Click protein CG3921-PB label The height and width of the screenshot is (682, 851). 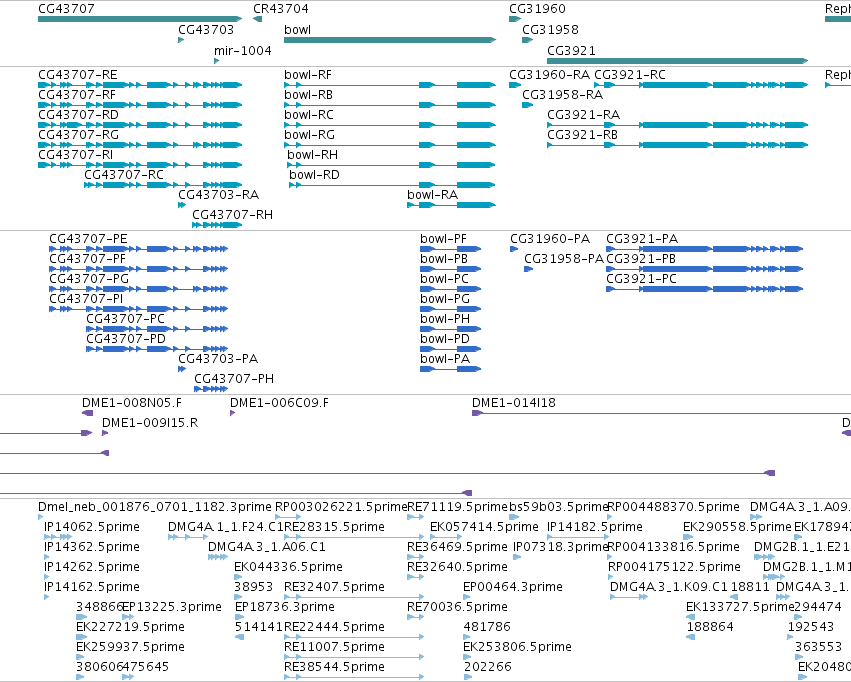coord(641,259)
